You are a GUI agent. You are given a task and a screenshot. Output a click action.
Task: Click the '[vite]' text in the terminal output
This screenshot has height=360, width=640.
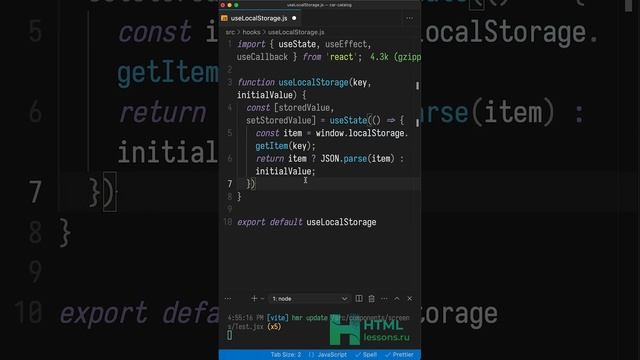278,318
